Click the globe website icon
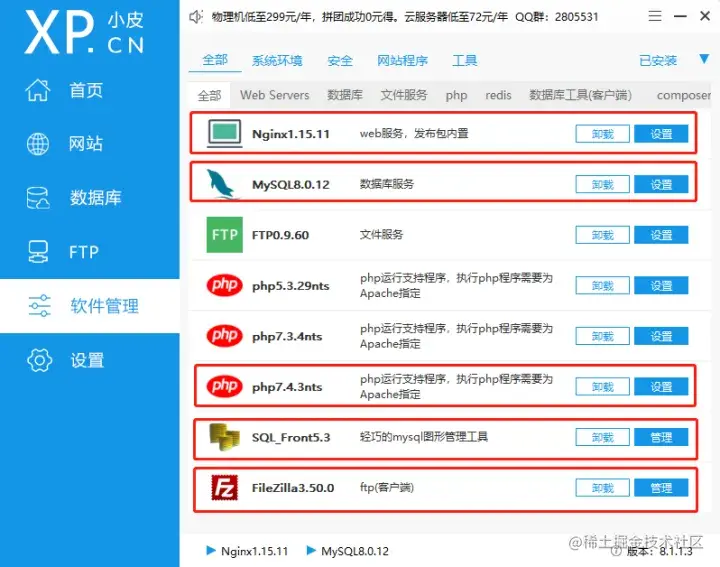Viewport: 720px width, 567px height. click(38, 144)
